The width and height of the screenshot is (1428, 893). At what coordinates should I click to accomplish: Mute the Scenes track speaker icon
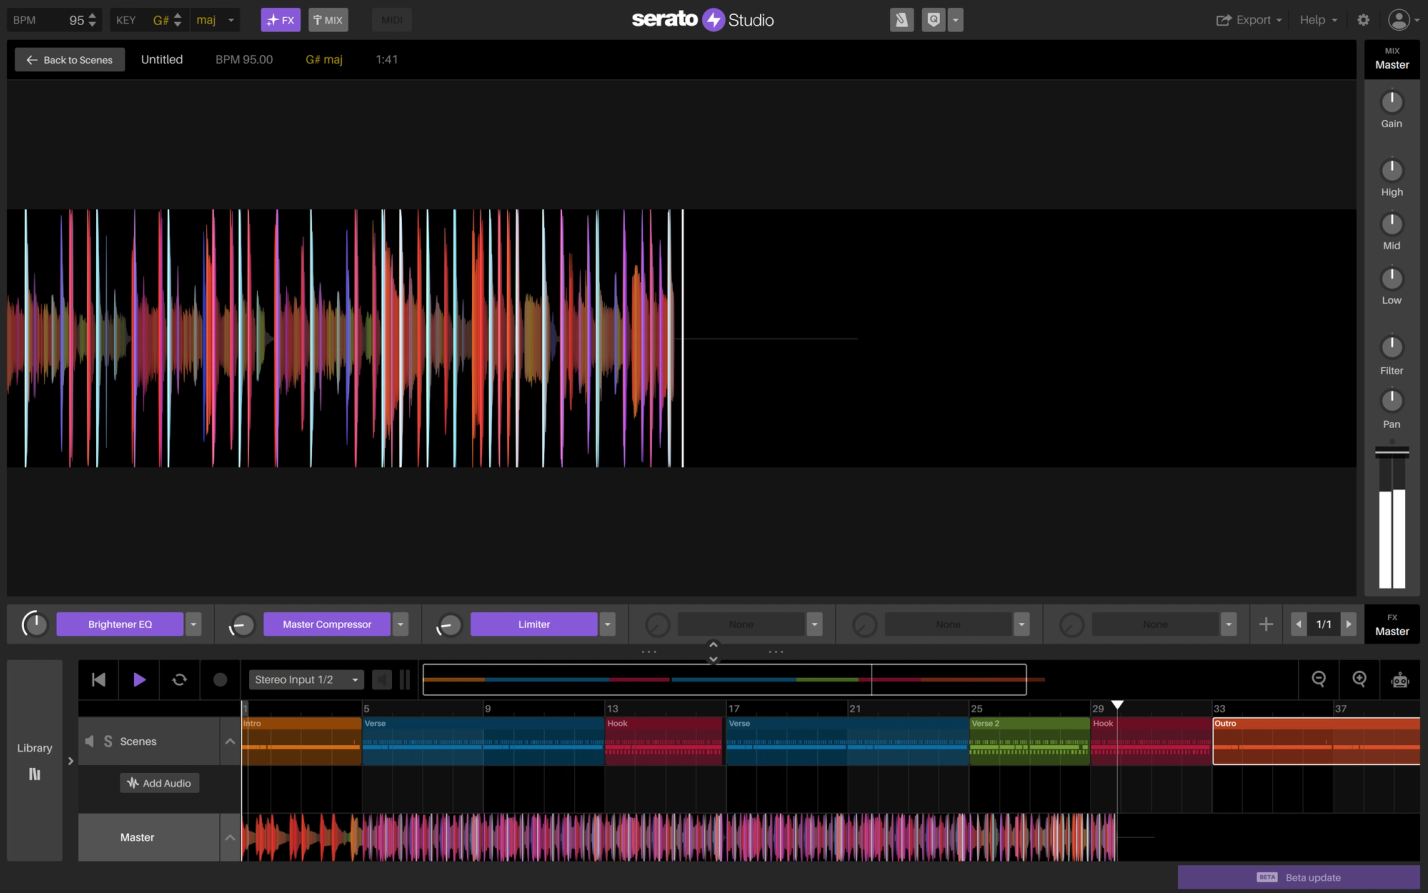pos(89,741)
